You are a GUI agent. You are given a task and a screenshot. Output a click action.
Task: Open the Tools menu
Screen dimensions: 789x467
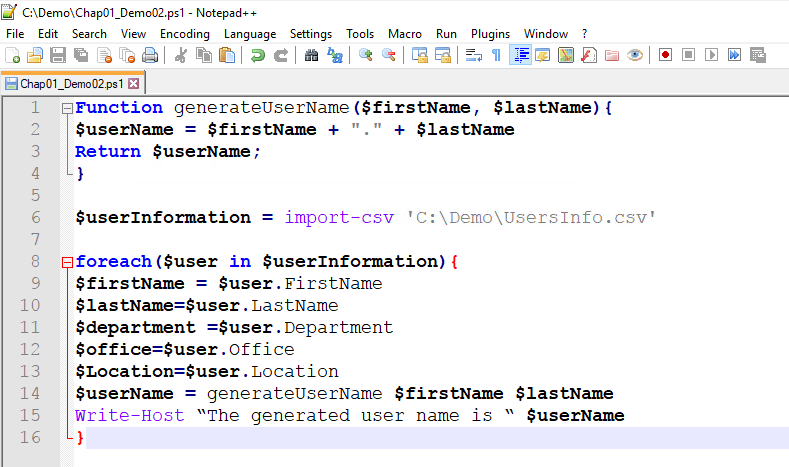tap(360, 34)
